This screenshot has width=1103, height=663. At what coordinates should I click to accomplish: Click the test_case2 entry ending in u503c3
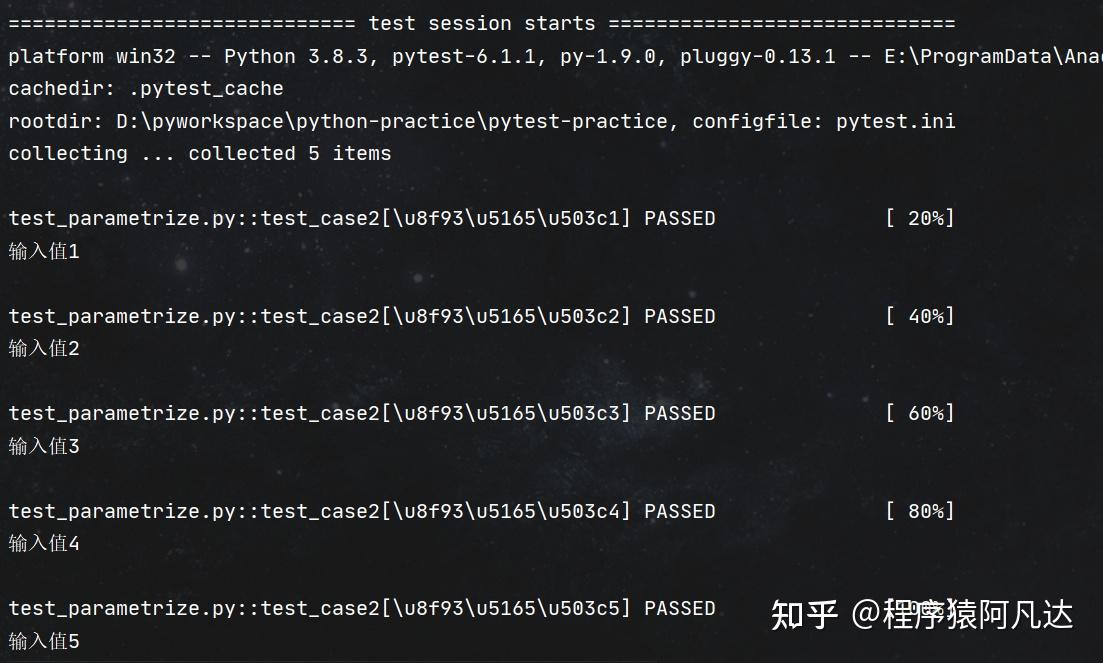click(x=320, y=413)
